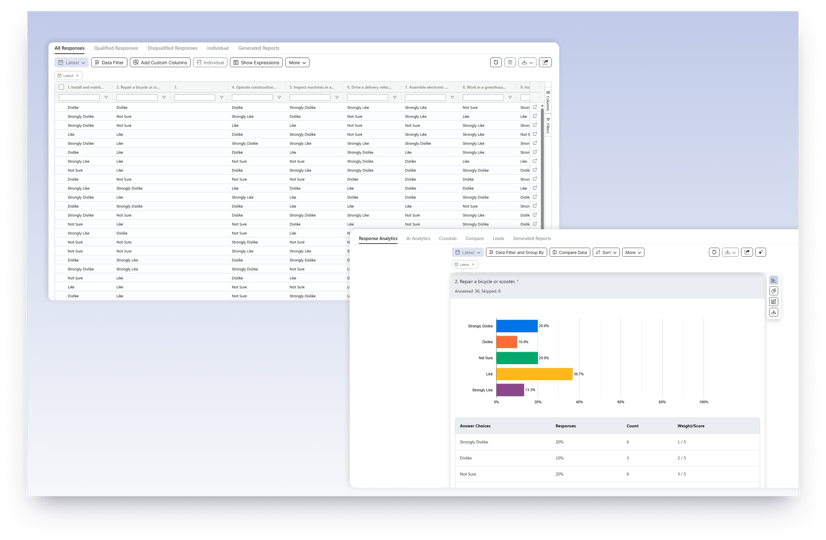Open filter menu for Assemble electronic column
The width and height of the screenshot is (826, 540).
coord(452,97)
